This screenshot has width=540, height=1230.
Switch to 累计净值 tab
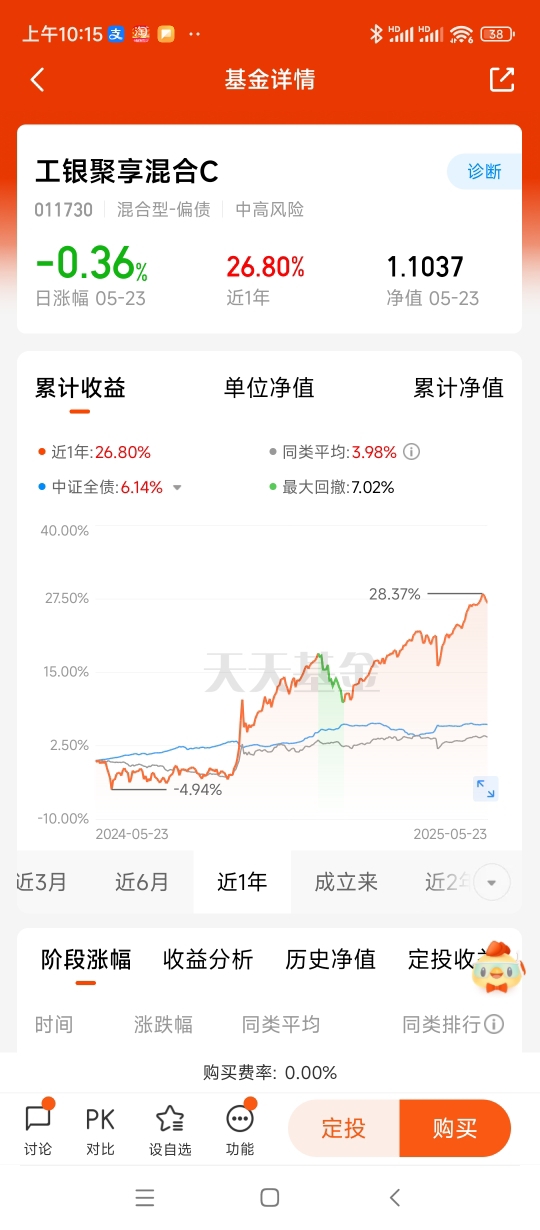tap(459, 388)
